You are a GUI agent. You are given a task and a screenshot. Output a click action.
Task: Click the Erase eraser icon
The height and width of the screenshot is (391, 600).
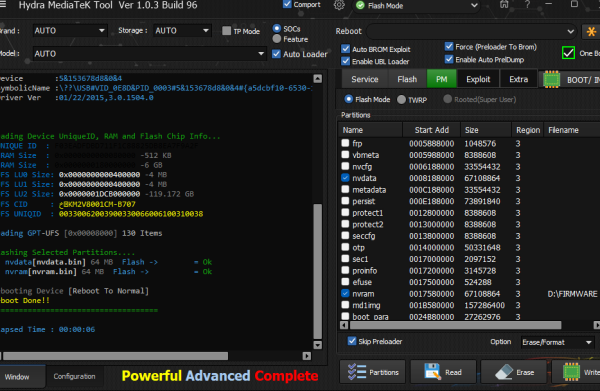coord(504,372)
